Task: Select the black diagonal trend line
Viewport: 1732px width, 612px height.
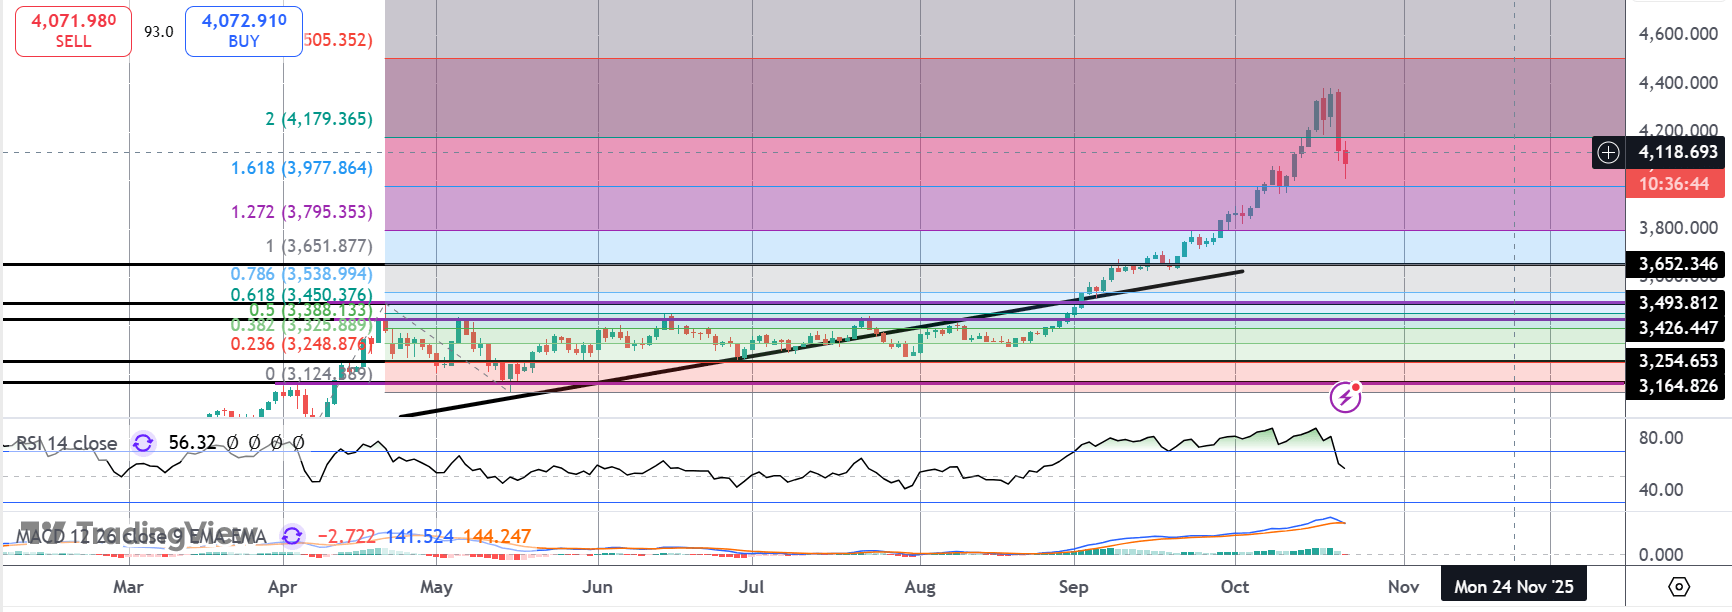Action: (820, 342)
